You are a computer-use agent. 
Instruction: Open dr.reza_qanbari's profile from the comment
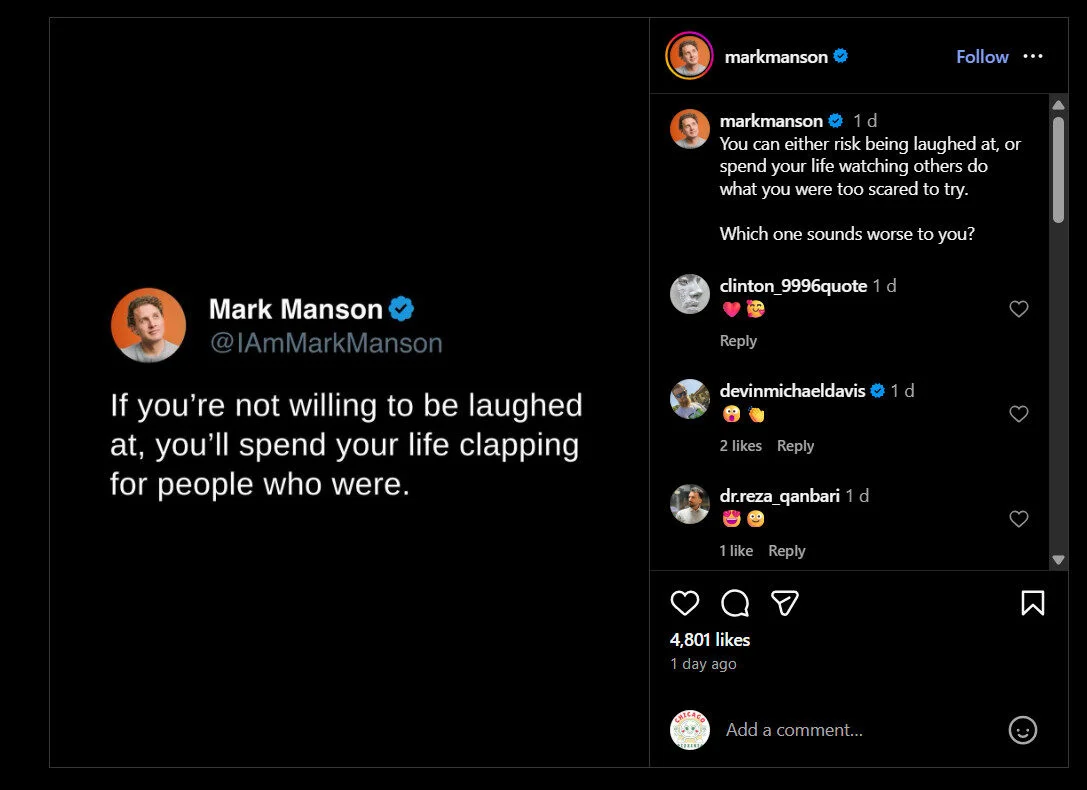tap(689, 504)
